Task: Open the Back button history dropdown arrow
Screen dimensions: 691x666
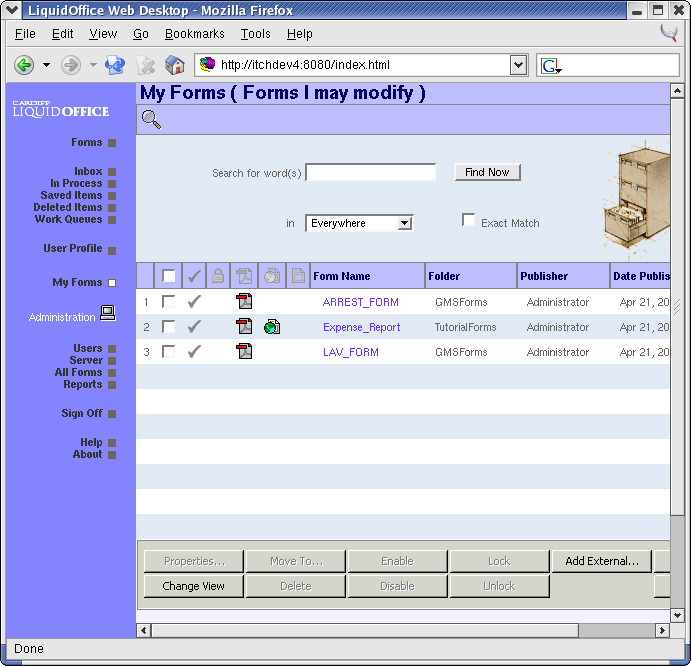Action: click(x=46, y=65)
